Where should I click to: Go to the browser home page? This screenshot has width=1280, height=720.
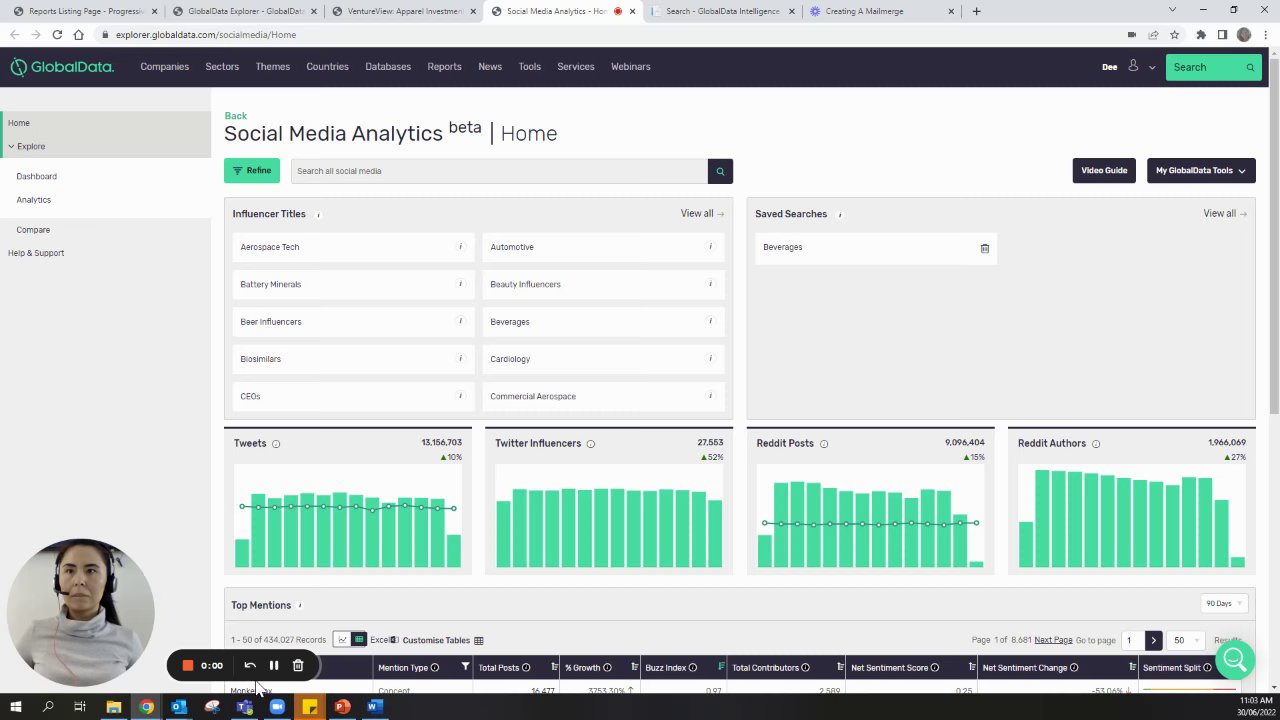coord(78,35)
